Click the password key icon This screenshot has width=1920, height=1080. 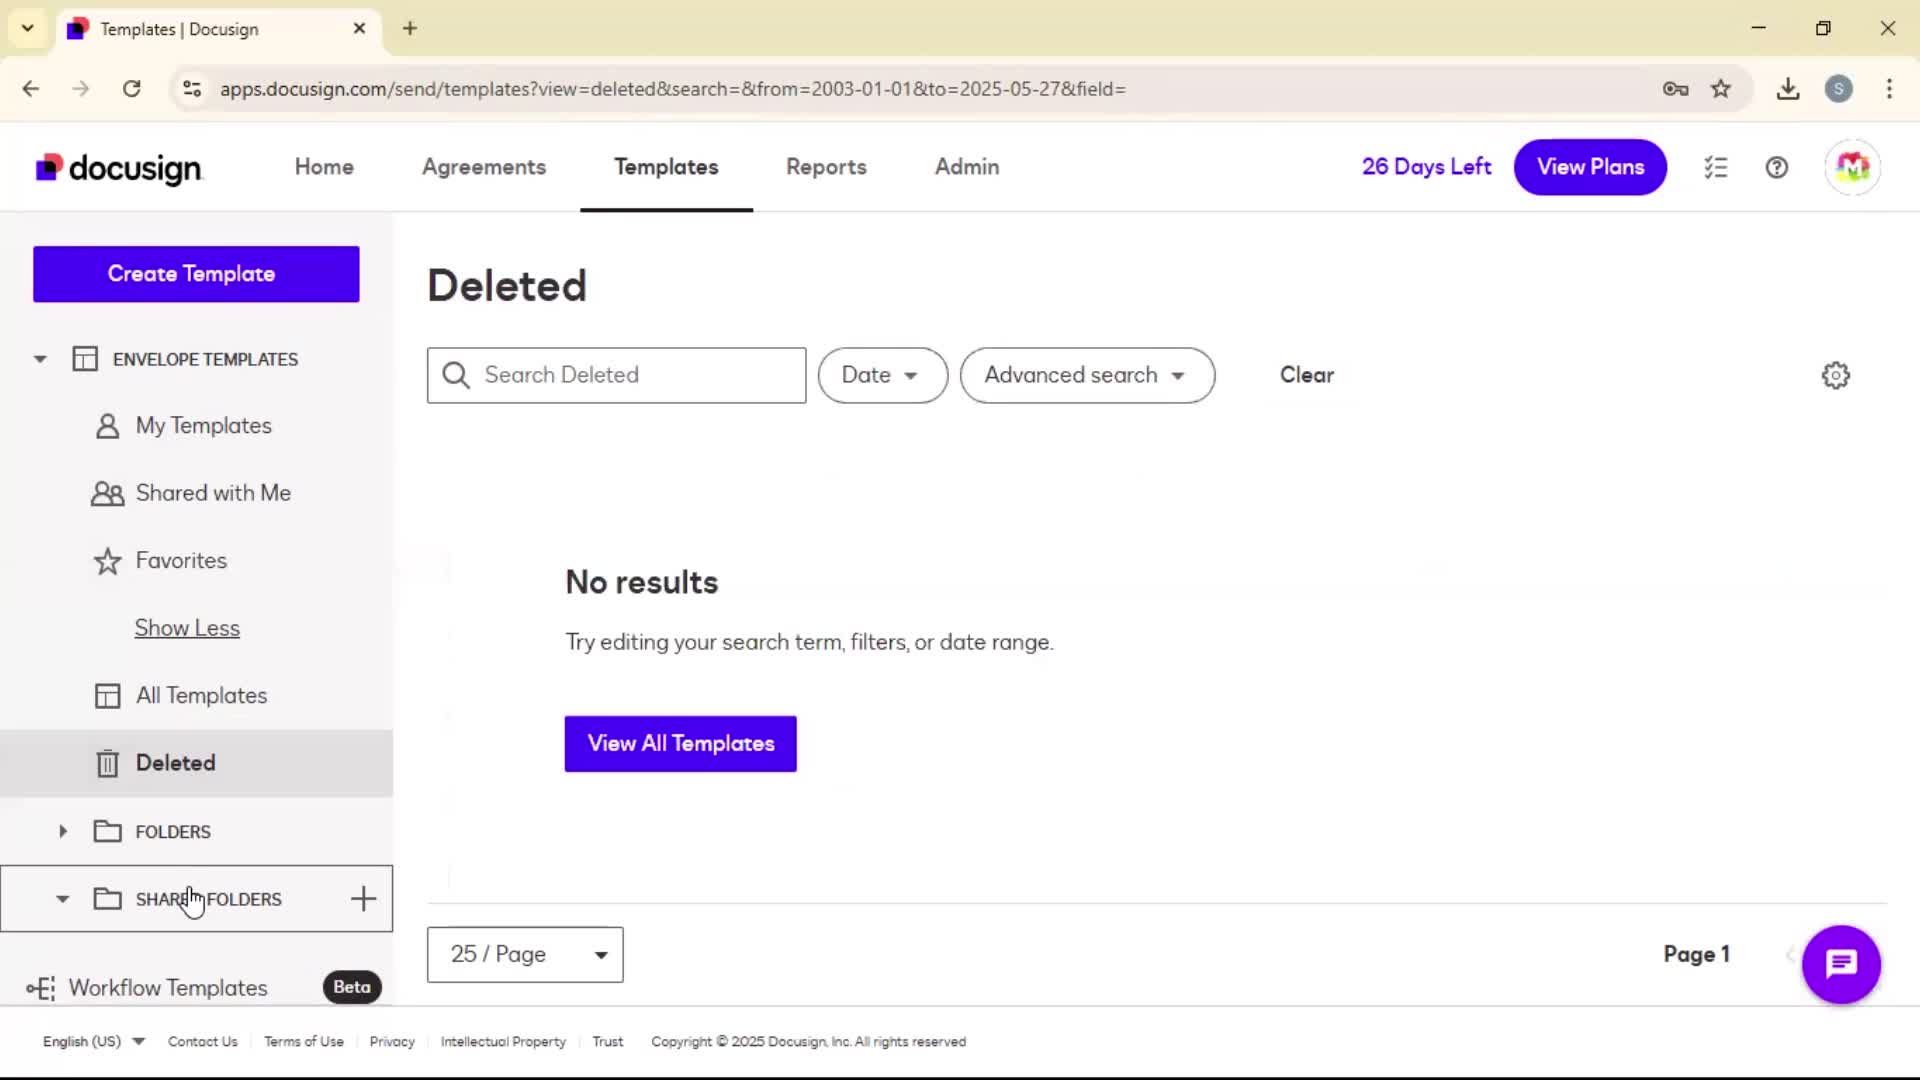(x=1676, y=89)
